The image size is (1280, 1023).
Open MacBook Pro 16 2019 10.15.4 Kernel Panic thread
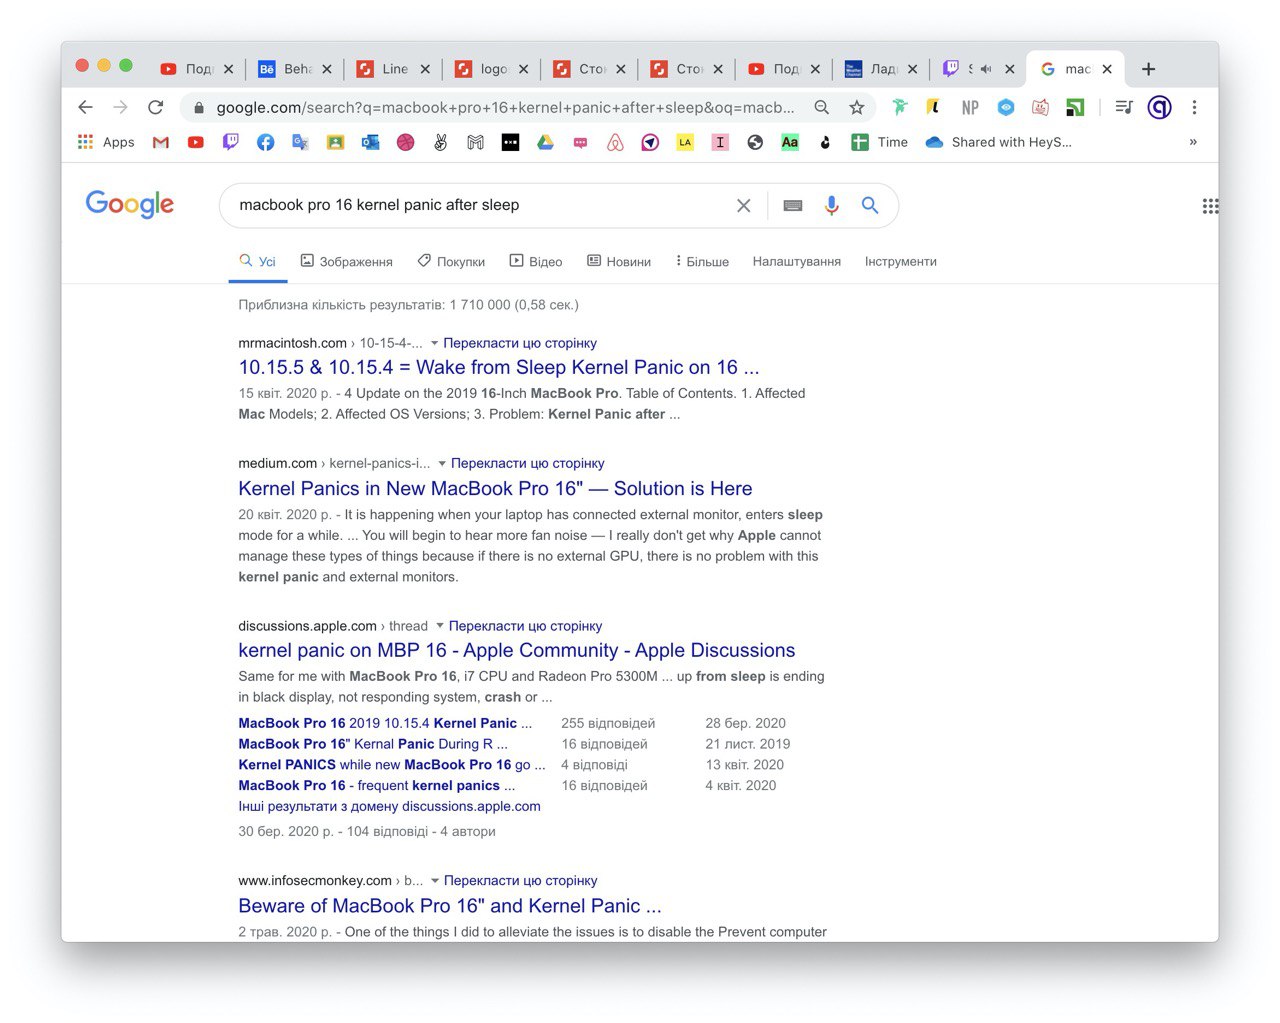[x=385, y=723]
